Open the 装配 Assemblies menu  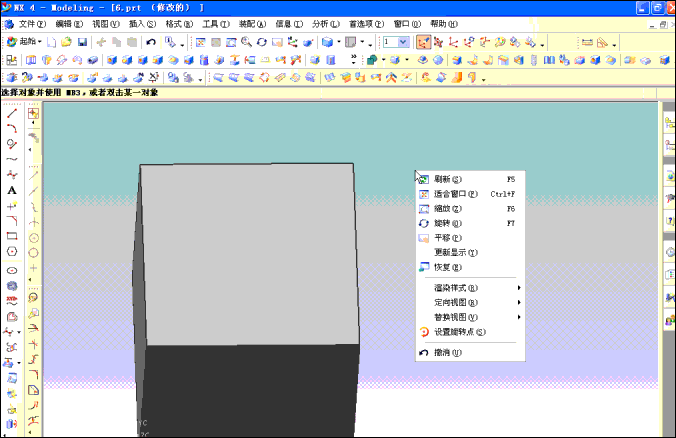point(252,24)
